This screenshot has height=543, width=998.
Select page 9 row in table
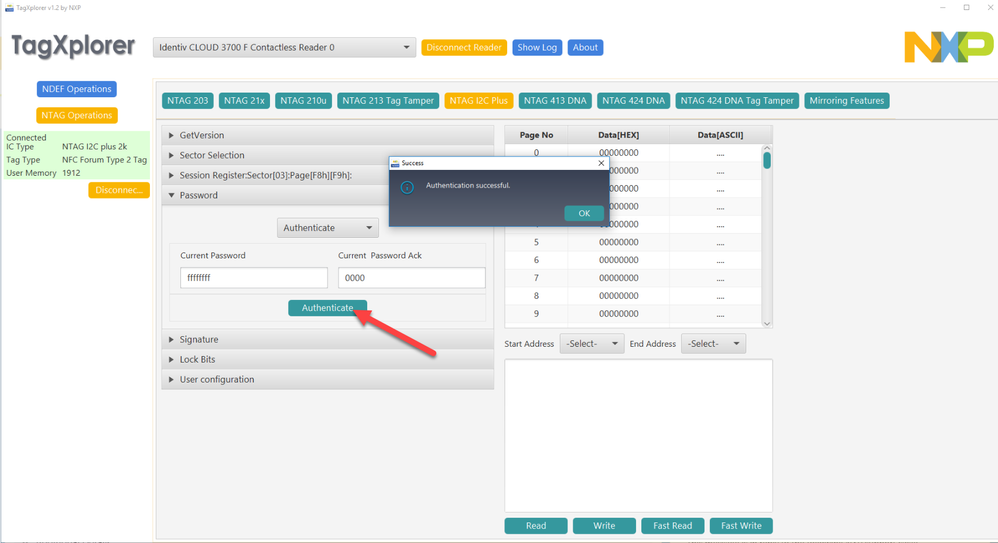(633, 313)
